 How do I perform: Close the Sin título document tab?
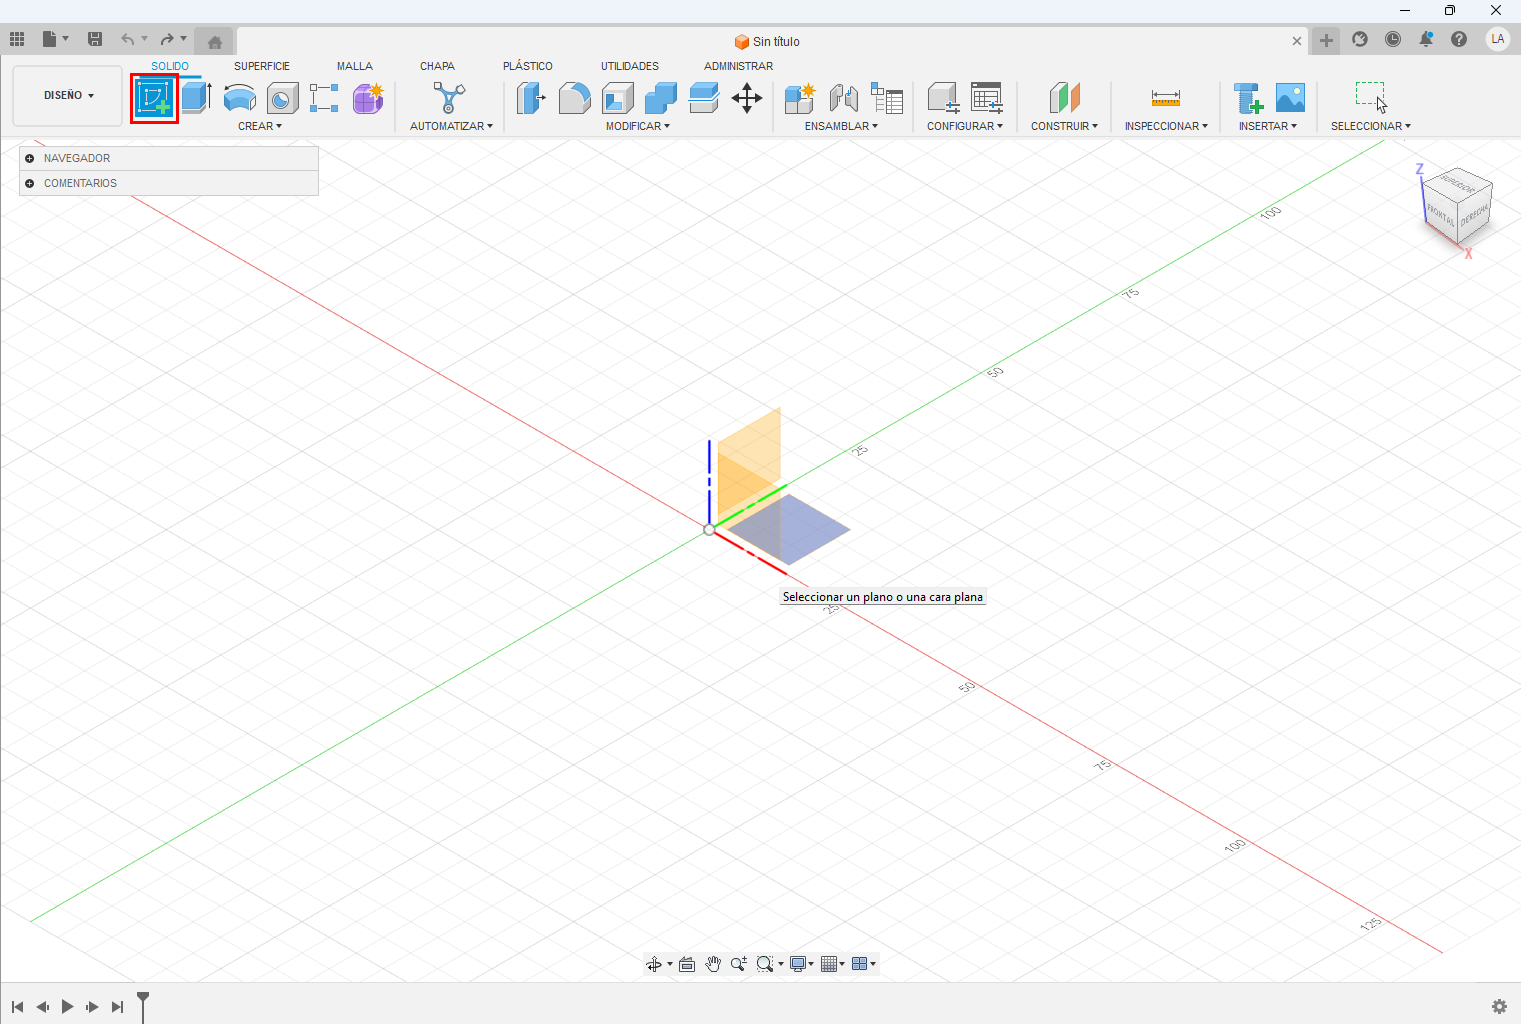point(1297,41)
